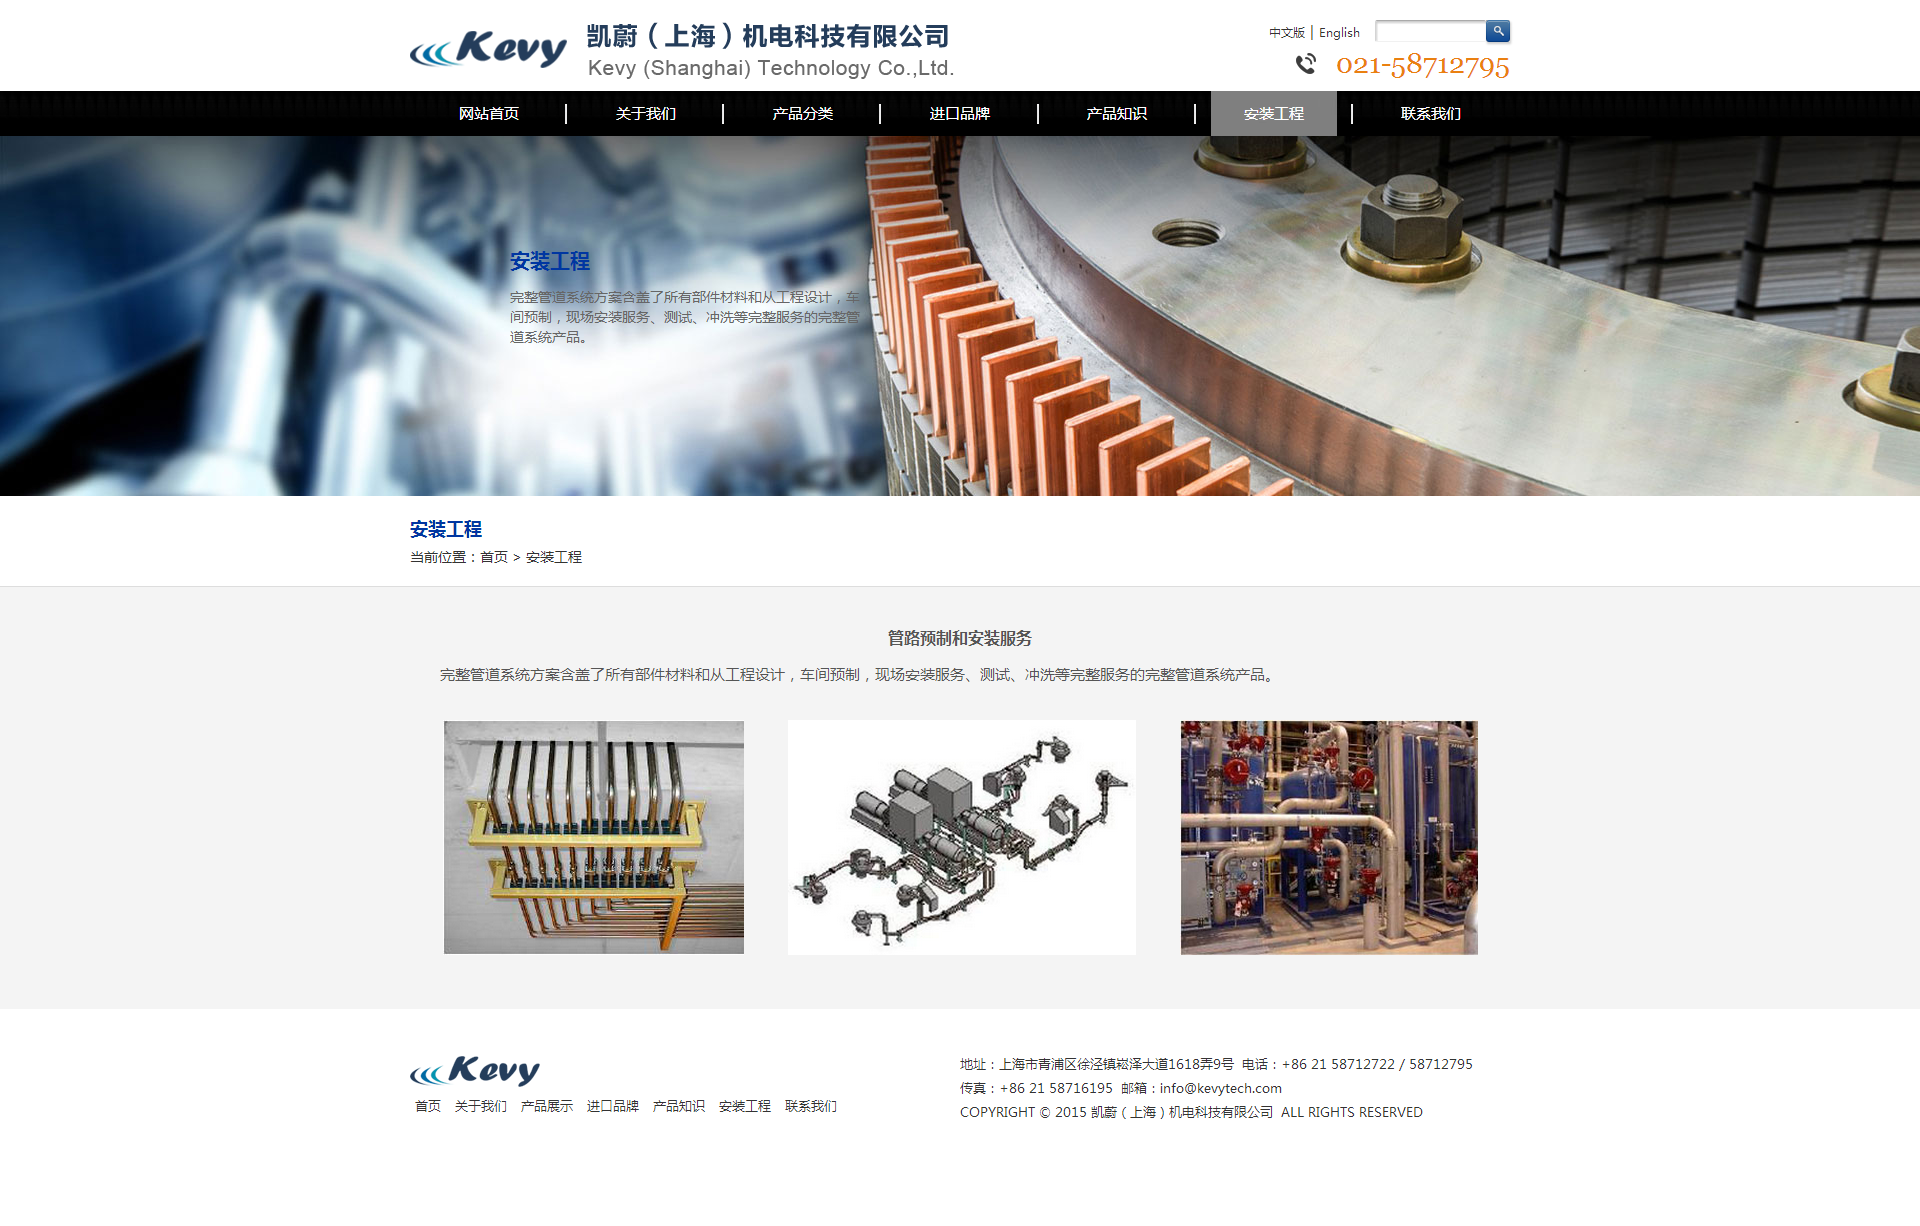Click the email info@kevytech.com
Viewport: 1920px width, 1226px height.
pos(1220,1088)
